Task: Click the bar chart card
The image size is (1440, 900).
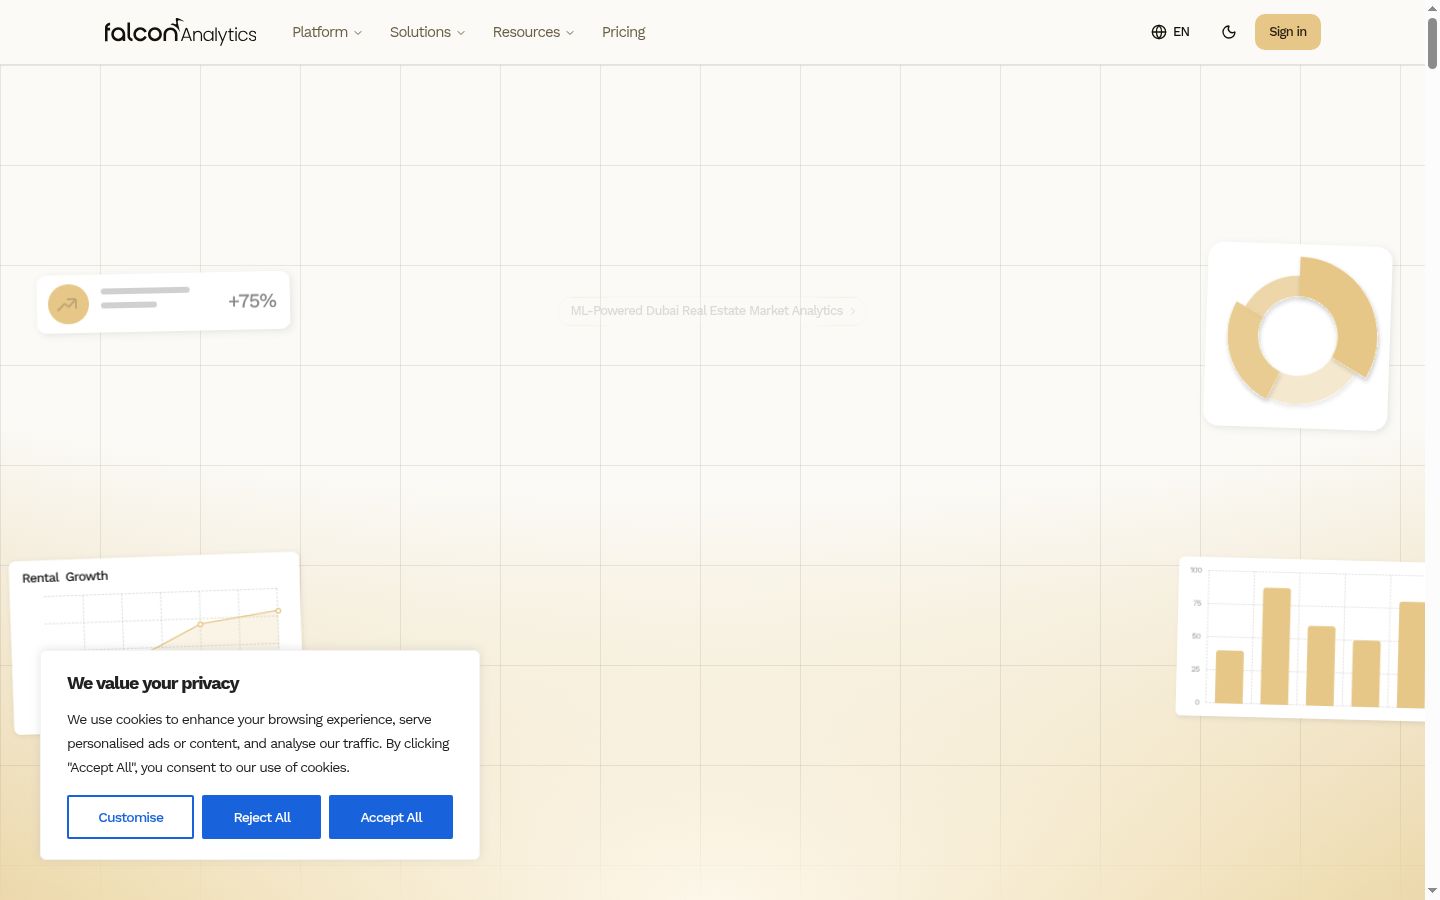Action: tap(1302, 638)
